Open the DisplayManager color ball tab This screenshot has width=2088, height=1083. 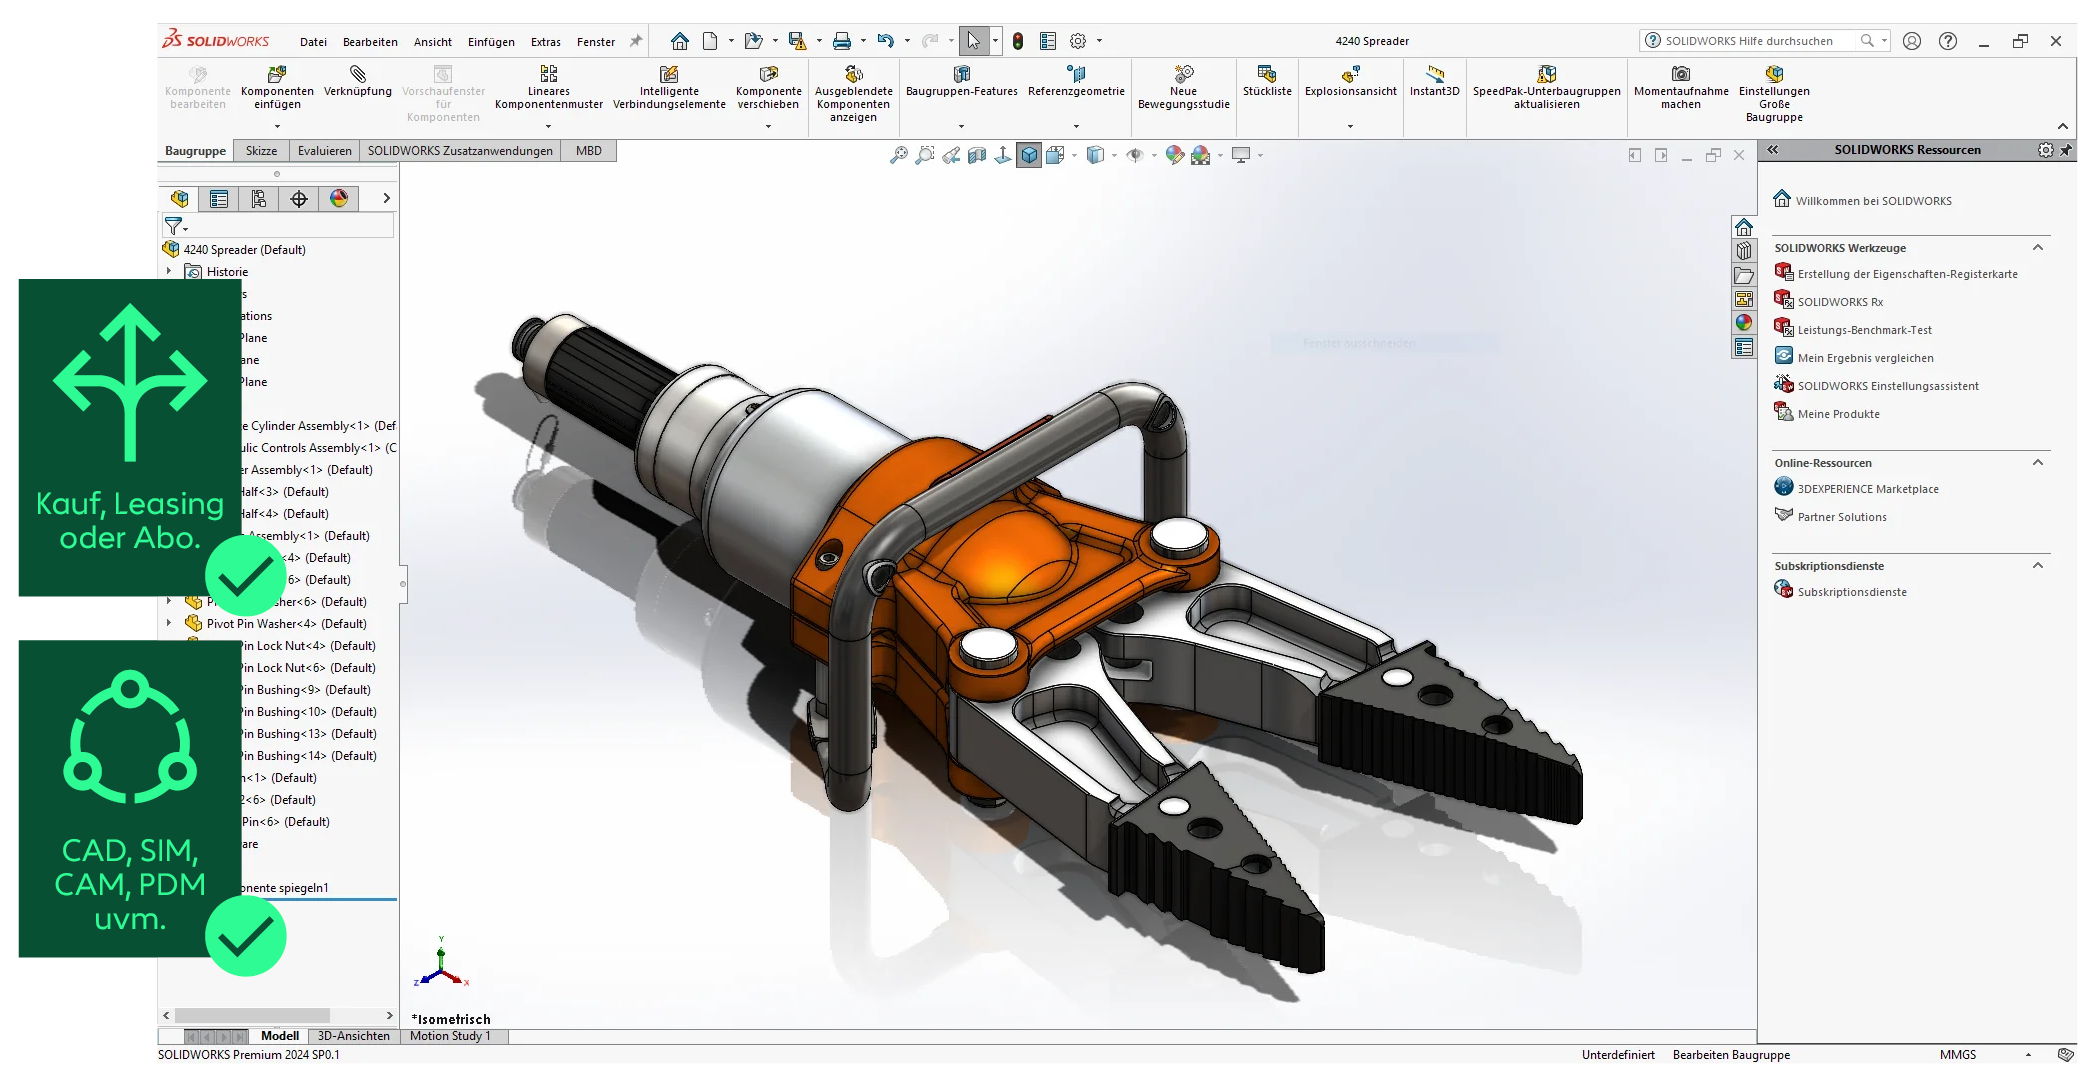tap(339, 199)
